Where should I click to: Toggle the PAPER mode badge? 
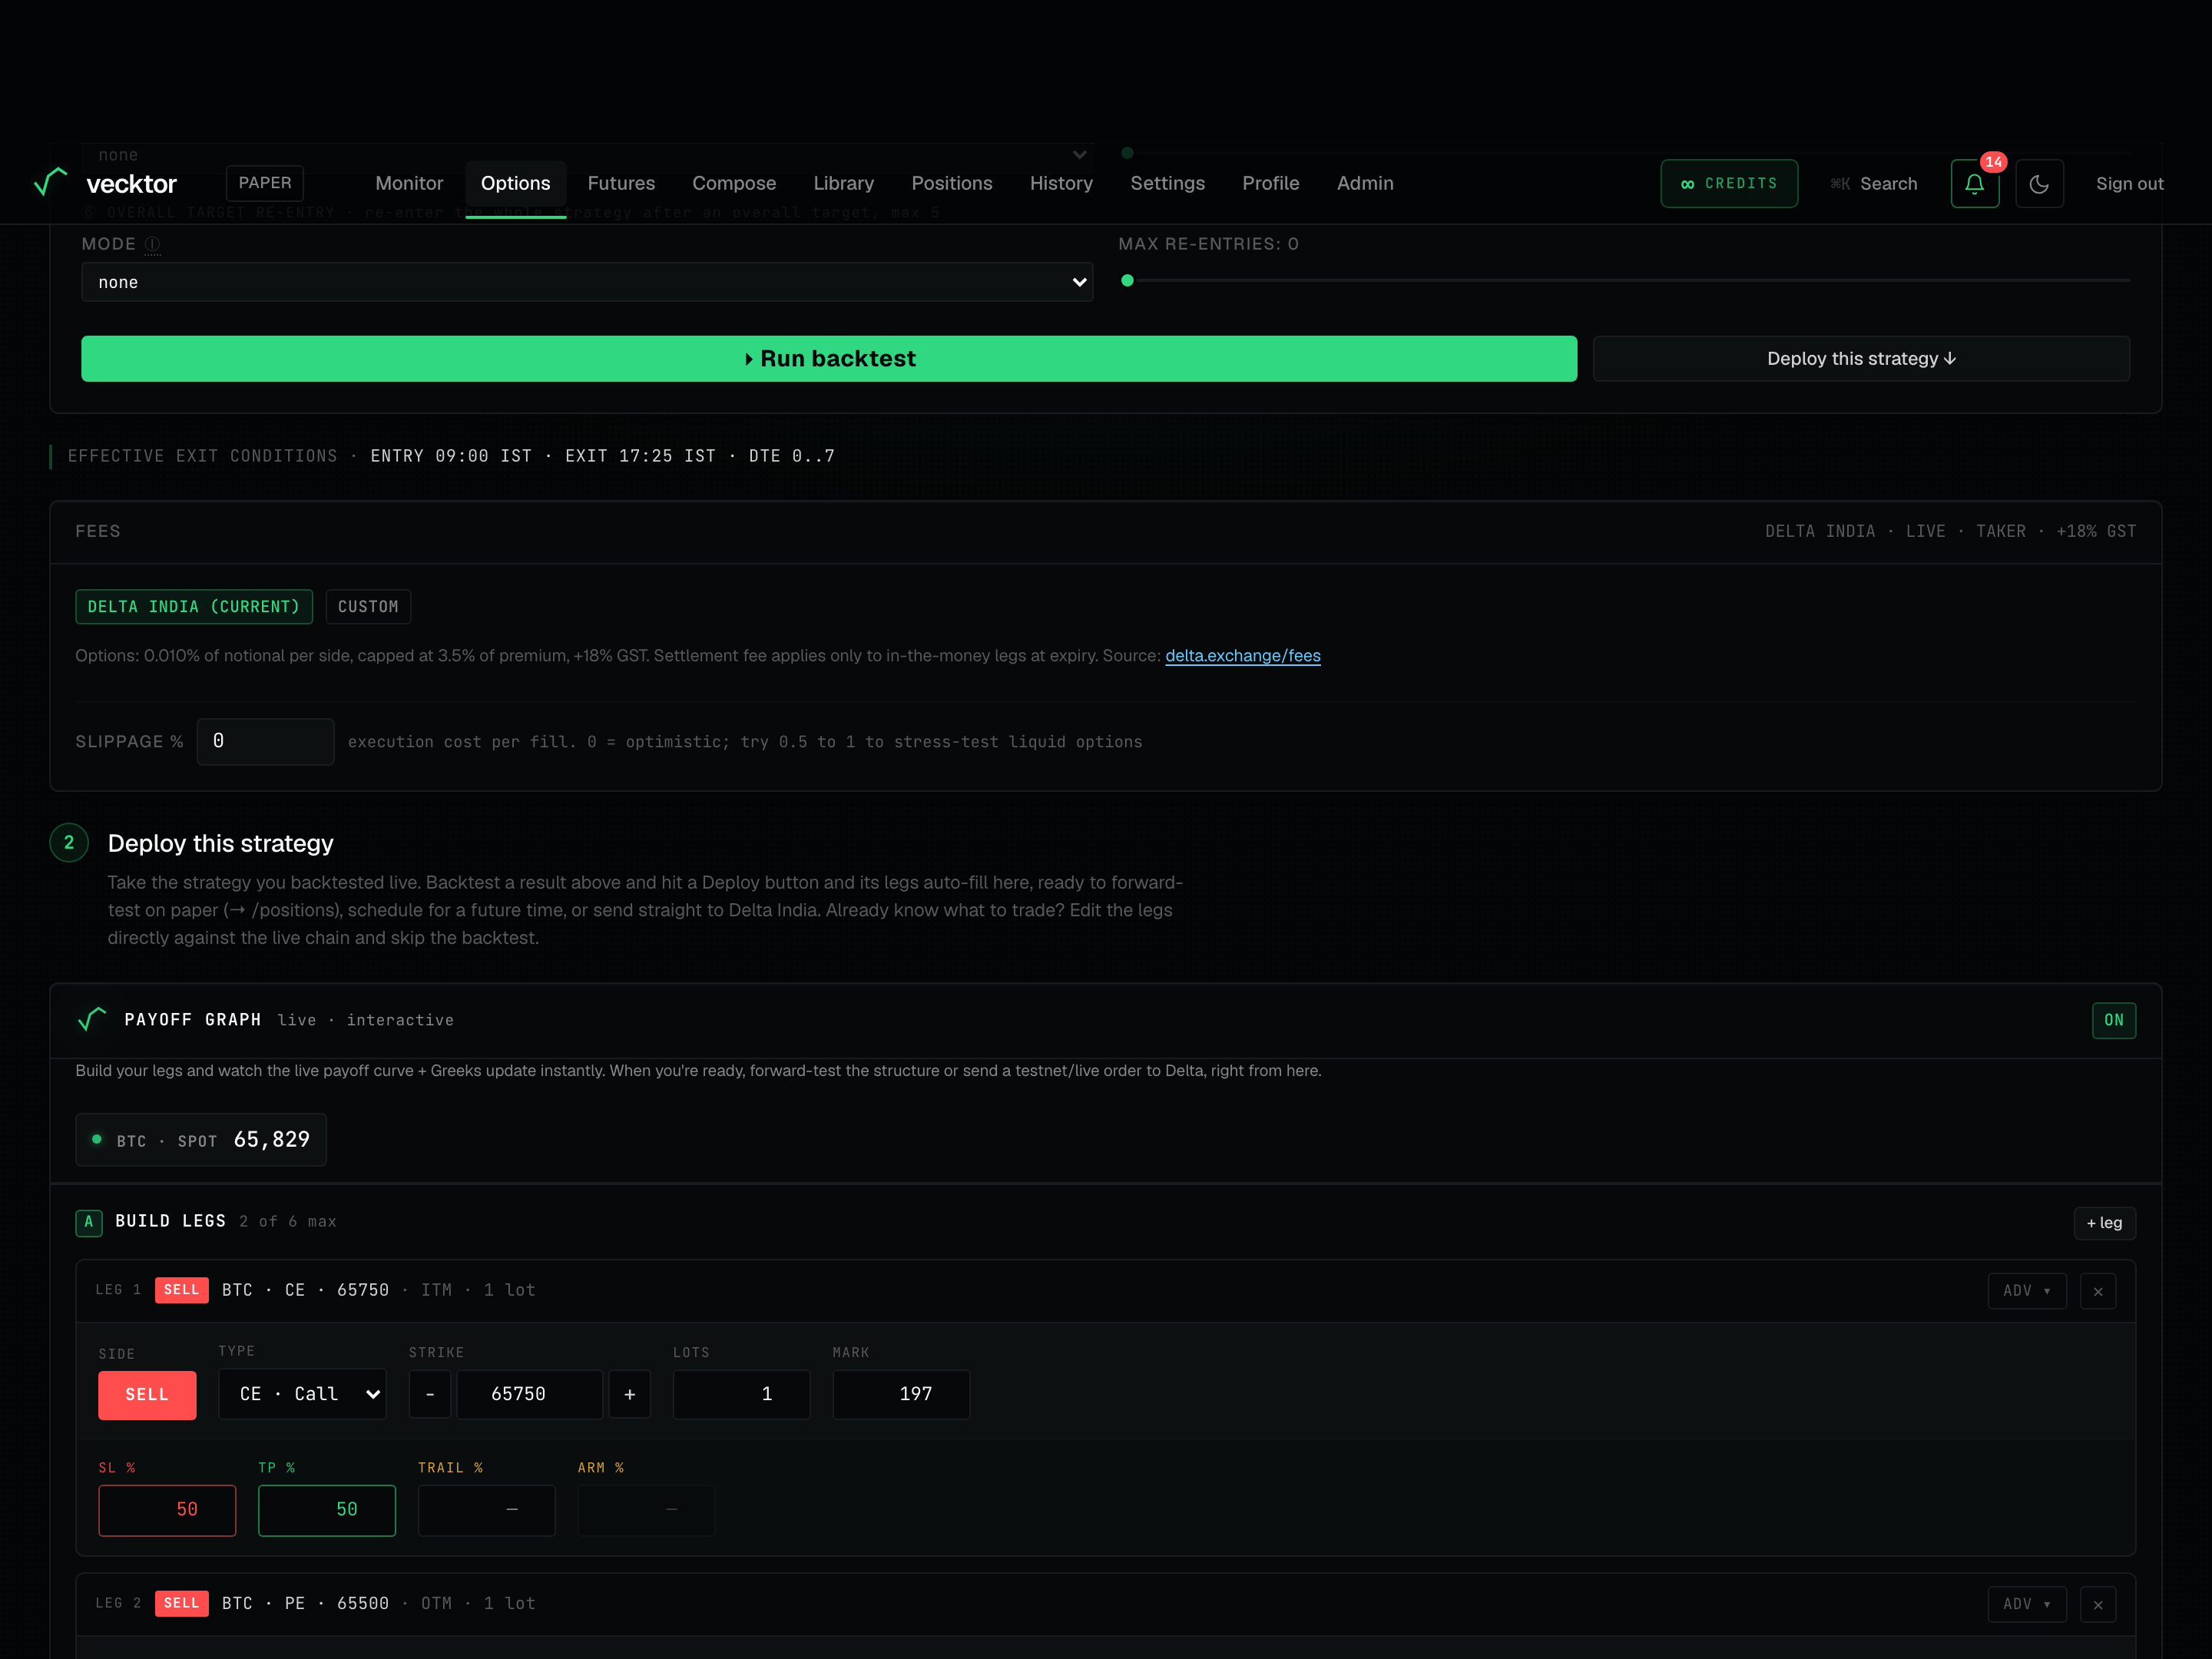[x=265, y=183]
